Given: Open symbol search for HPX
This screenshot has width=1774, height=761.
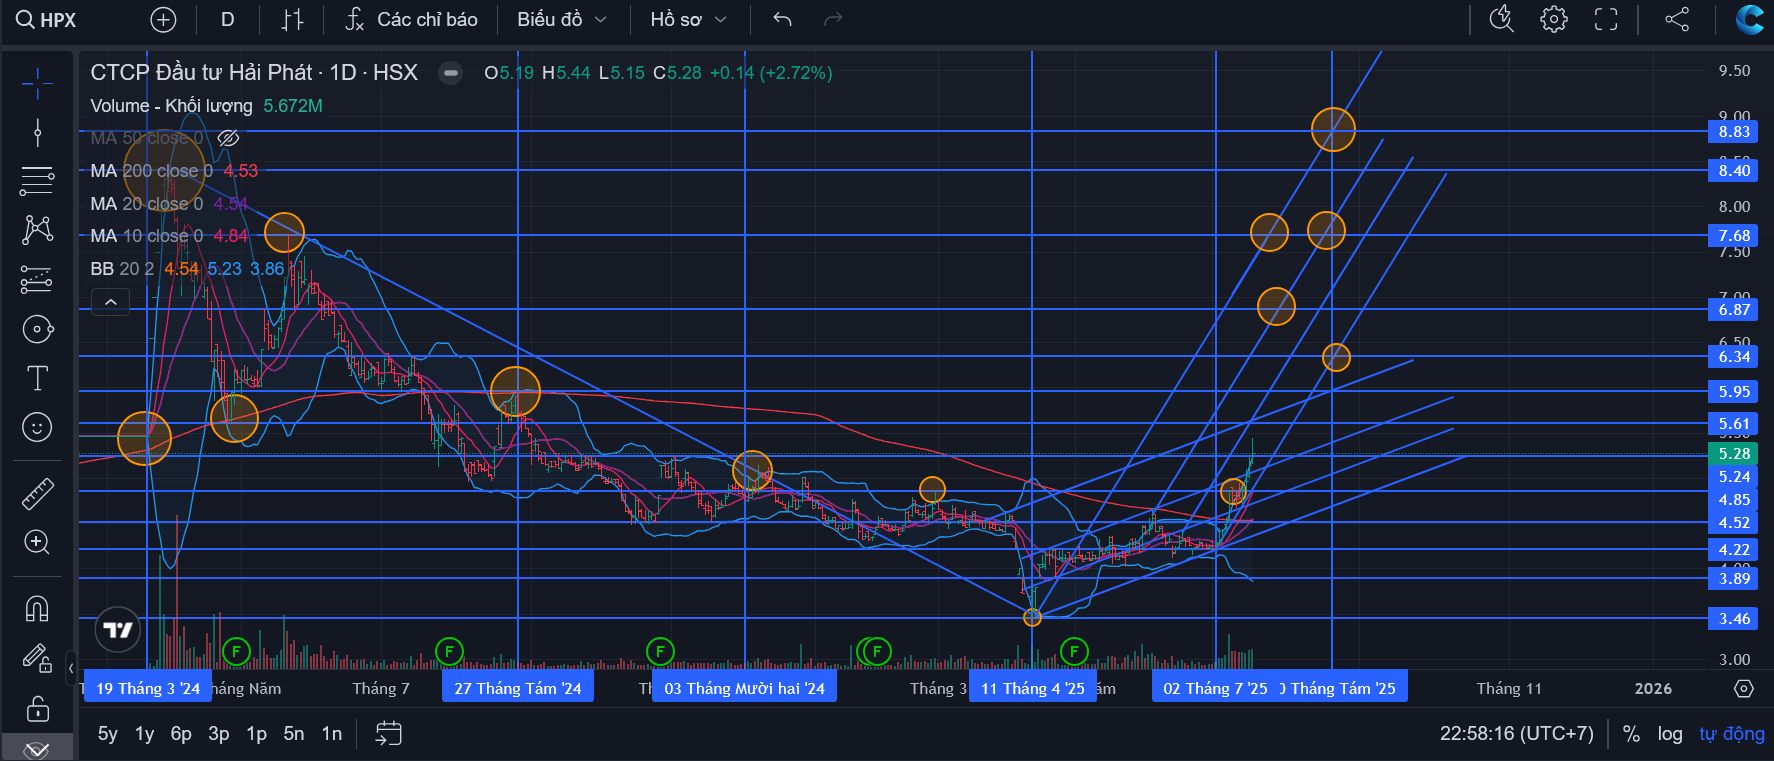Looking at the screenshot, I should pos(46,20).
